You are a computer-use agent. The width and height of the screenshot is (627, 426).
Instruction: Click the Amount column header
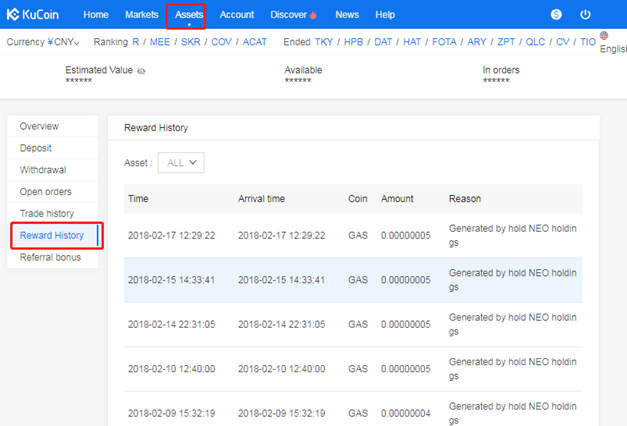point(397,199)
